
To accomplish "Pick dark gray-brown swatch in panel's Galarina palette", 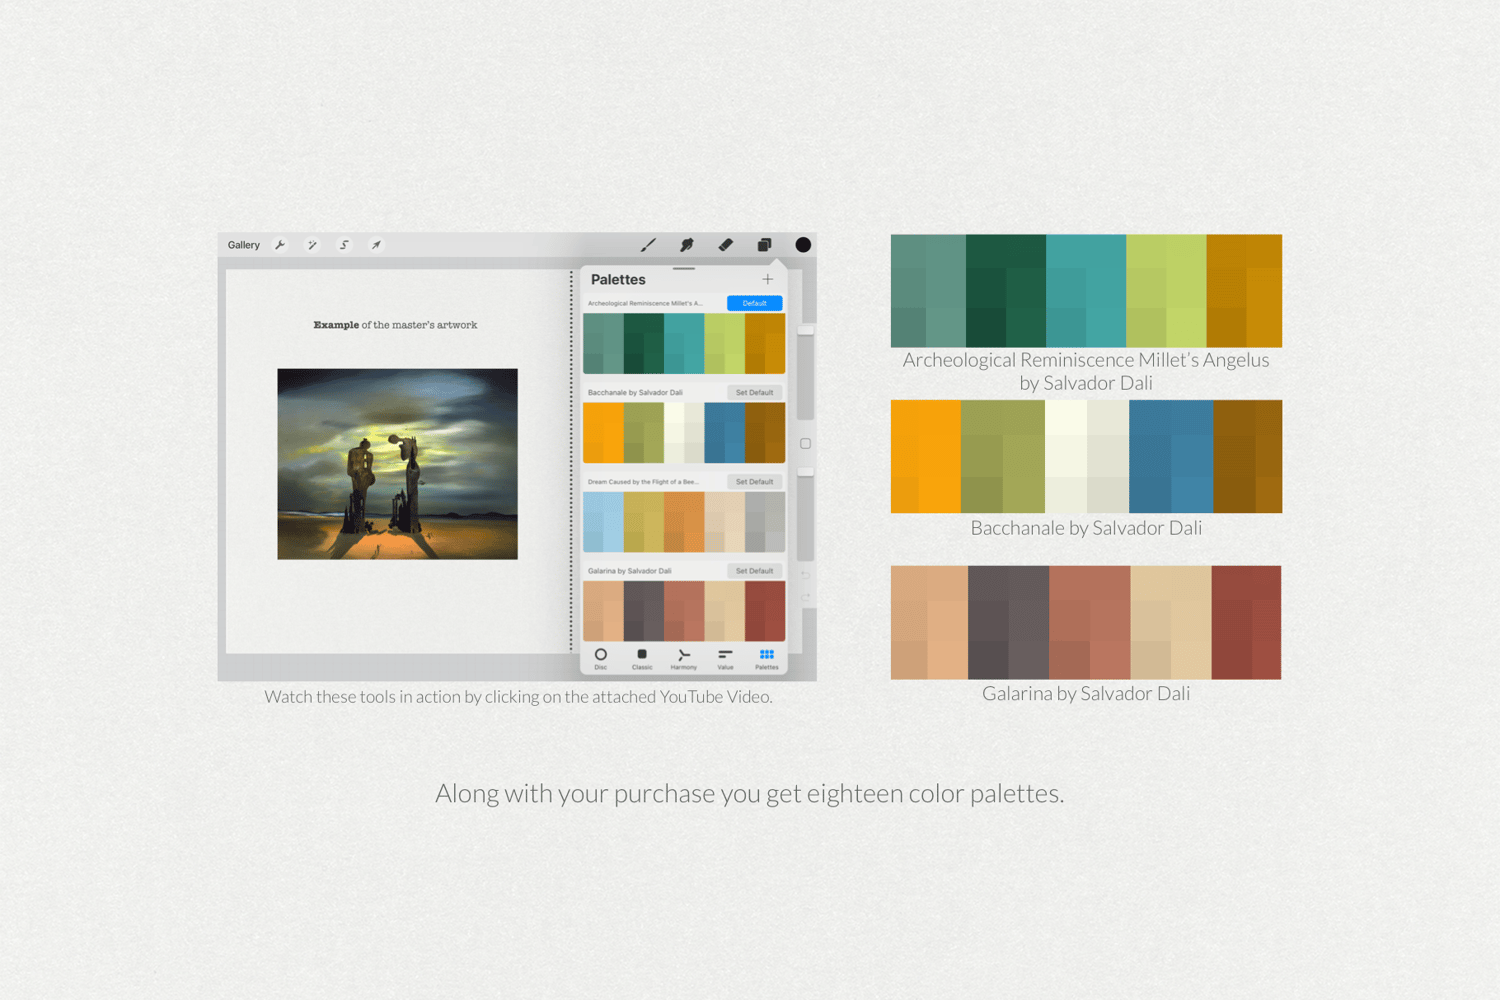I will [x=644, y=611].
